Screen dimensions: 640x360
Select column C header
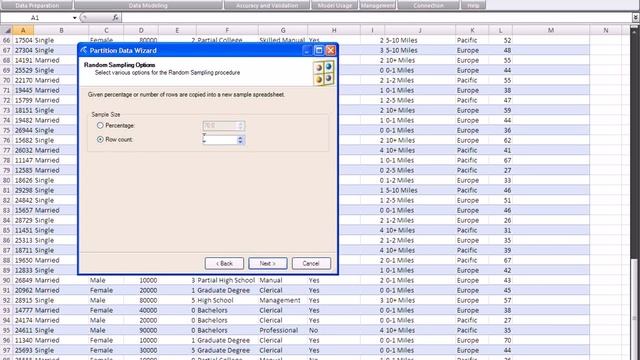point(106,30)
